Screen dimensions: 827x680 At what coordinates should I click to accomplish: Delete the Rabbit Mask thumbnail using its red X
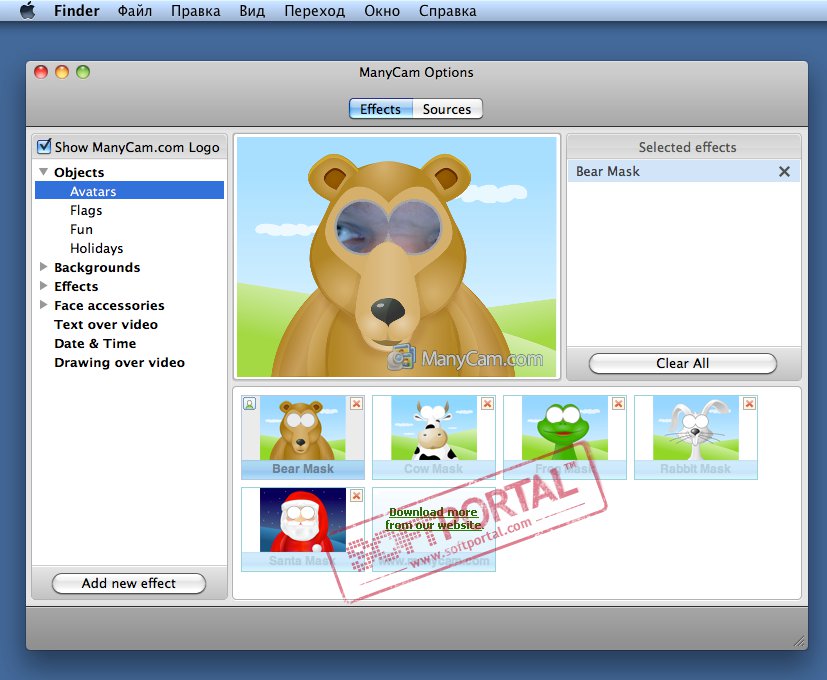click(749, 404)
